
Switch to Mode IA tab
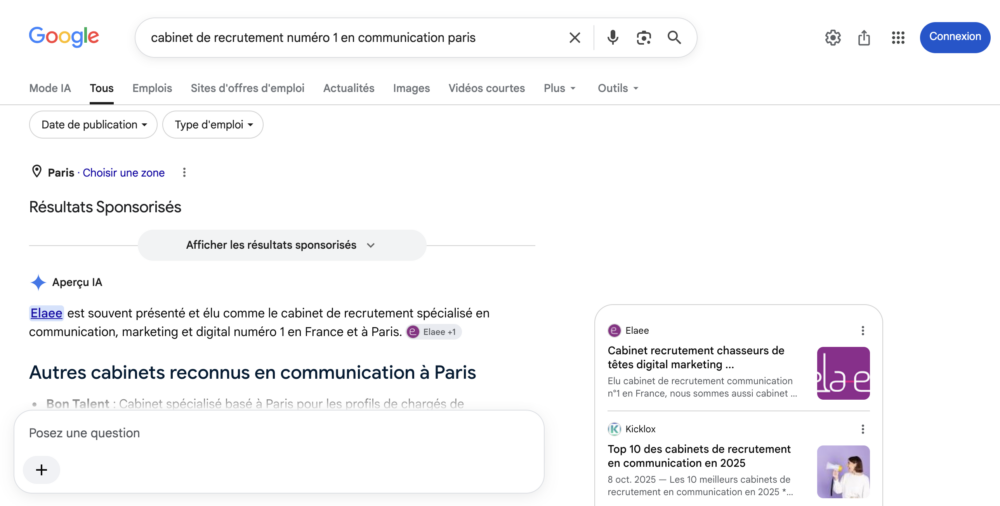50,88
